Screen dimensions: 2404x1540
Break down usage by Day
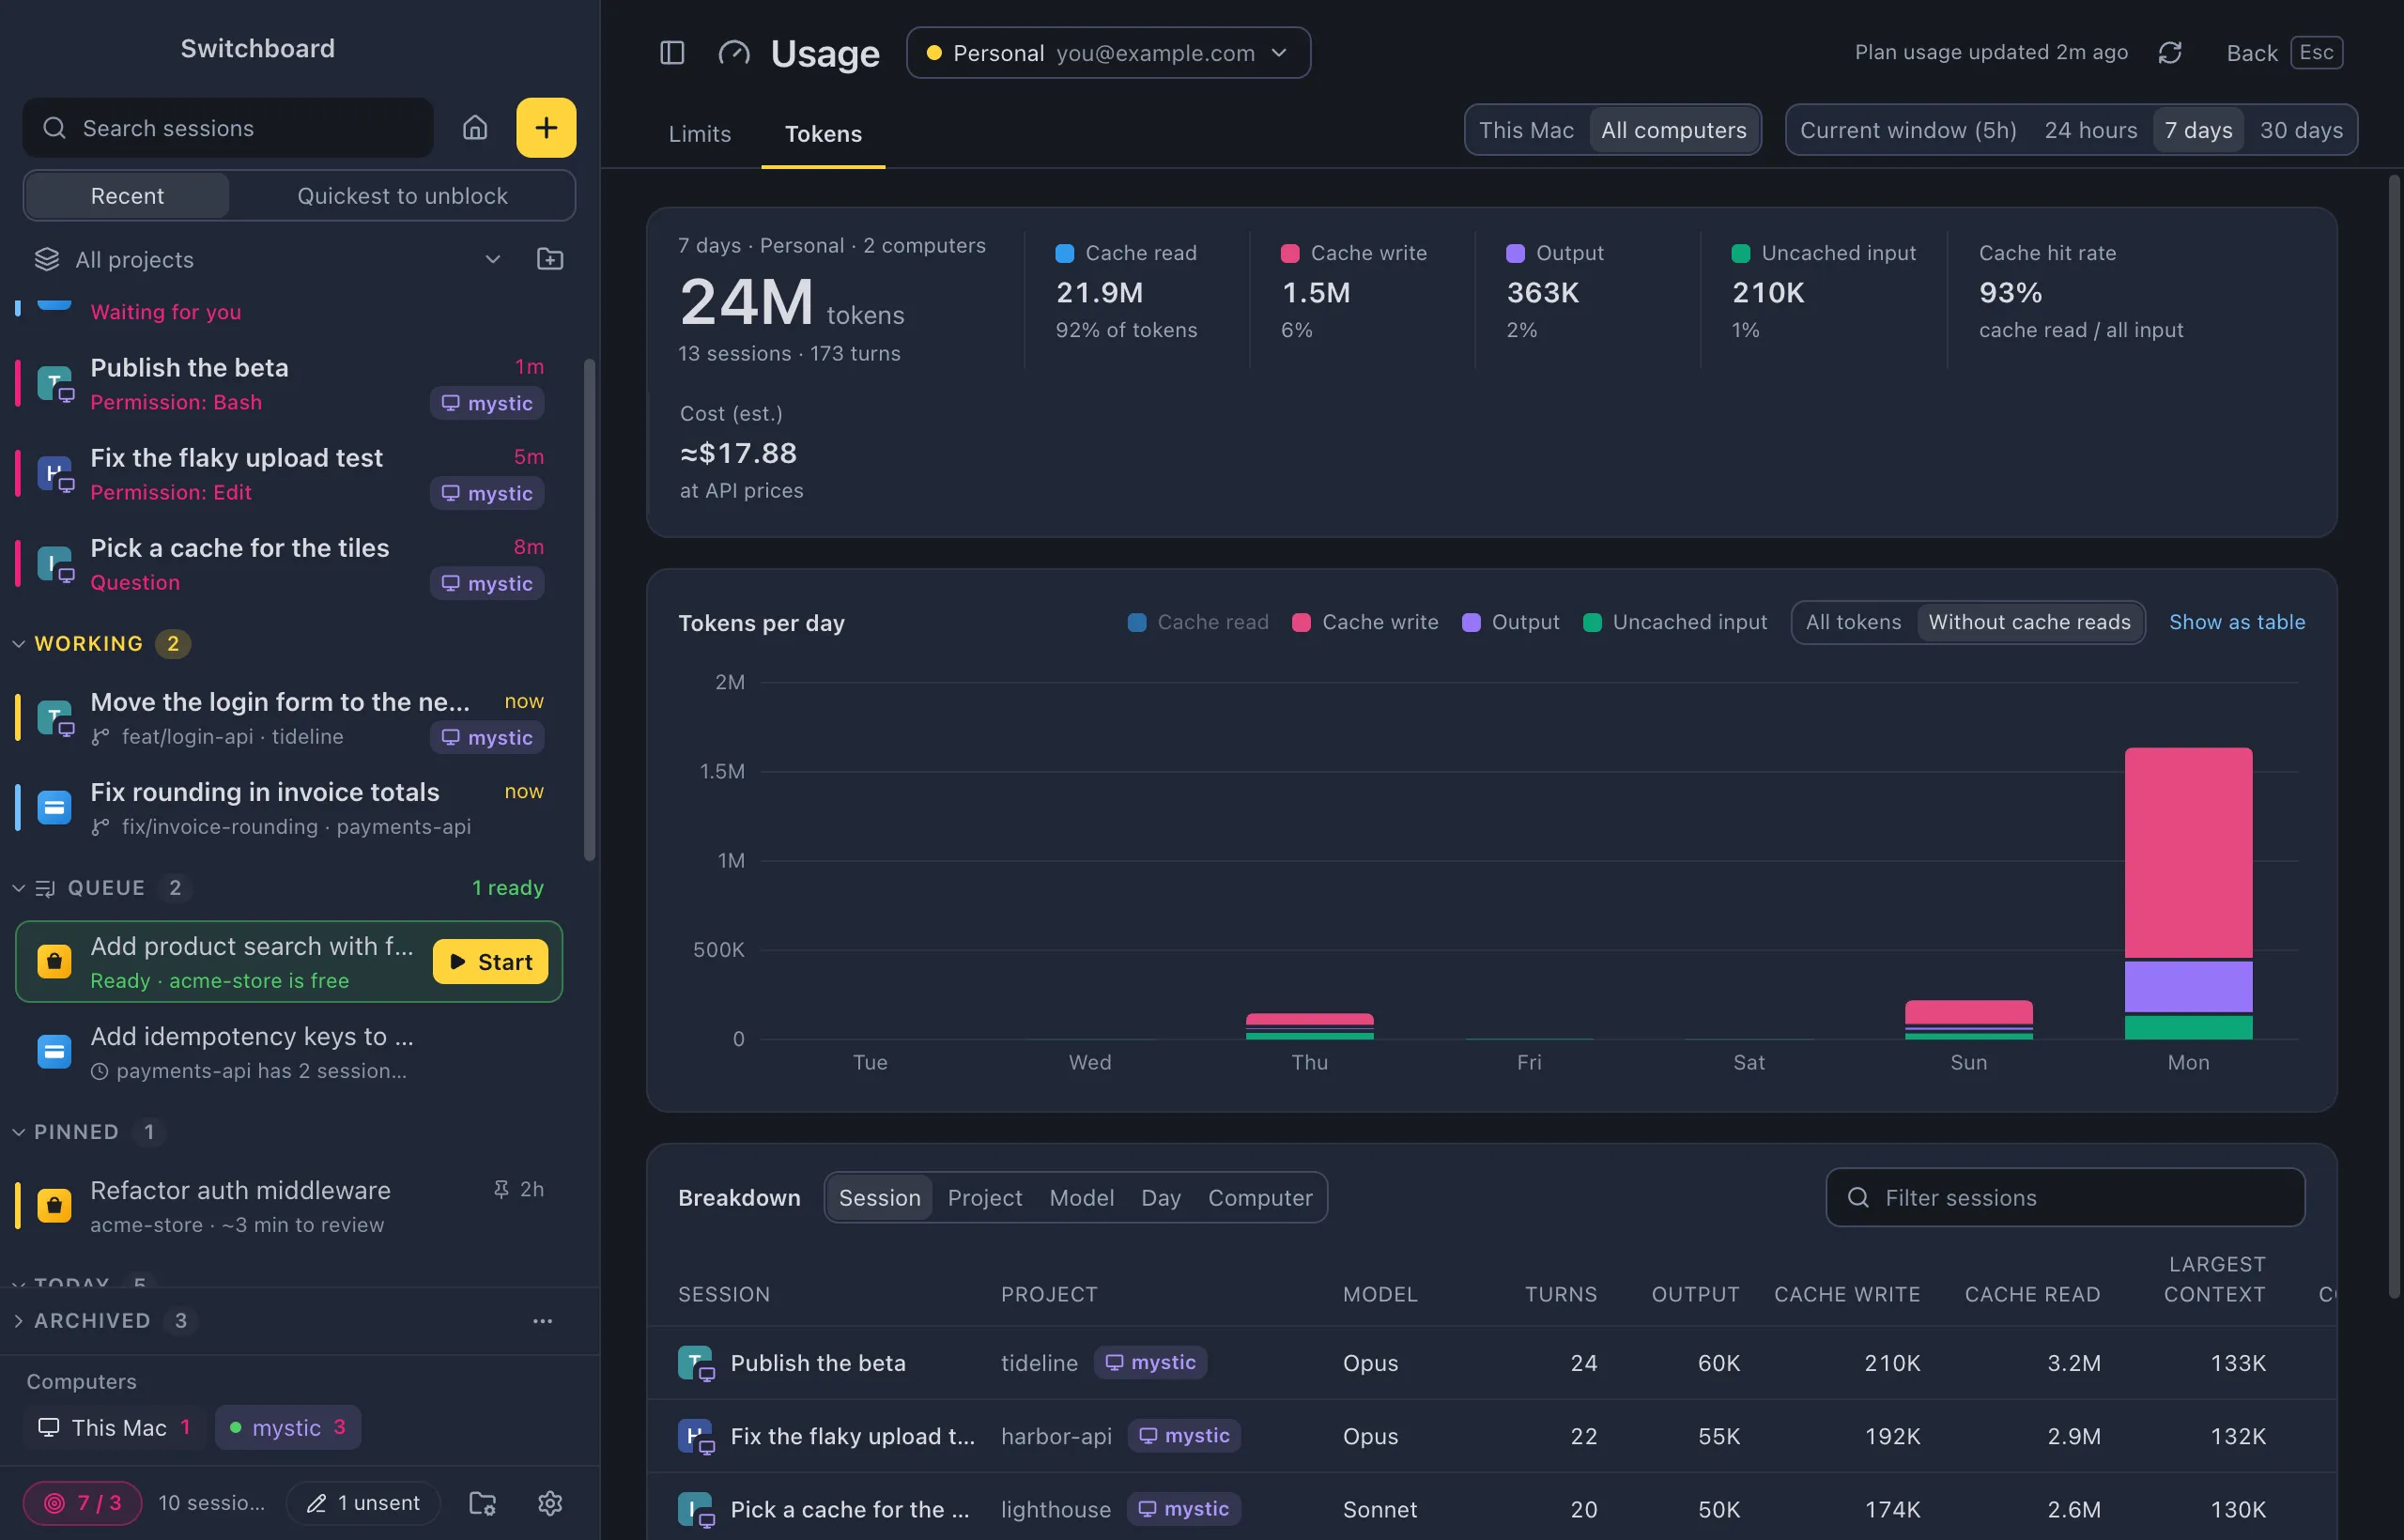click(1161, 1198)
